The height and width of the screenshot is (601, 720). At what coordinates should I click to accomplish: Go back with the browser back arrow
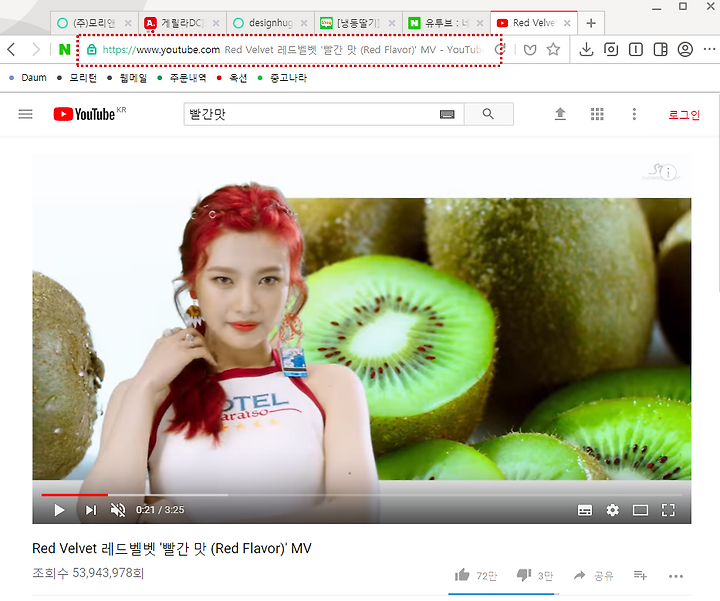click(x=12, y=49)
